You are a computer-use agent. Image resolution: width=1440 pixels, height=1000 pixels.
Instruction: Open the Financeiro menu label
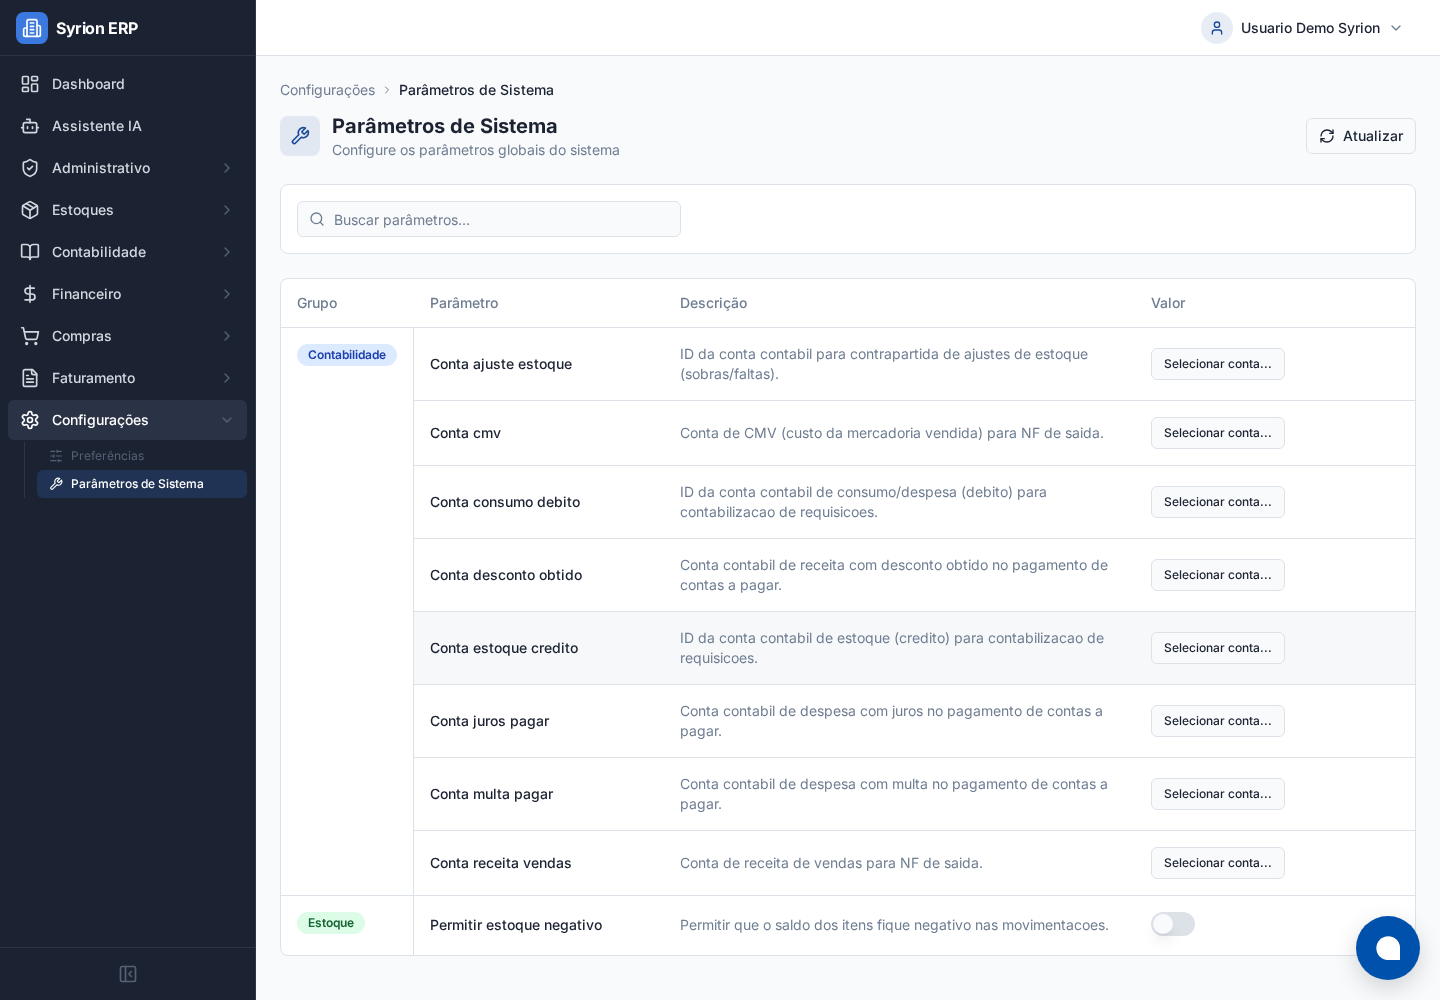[x=86, y=294]
